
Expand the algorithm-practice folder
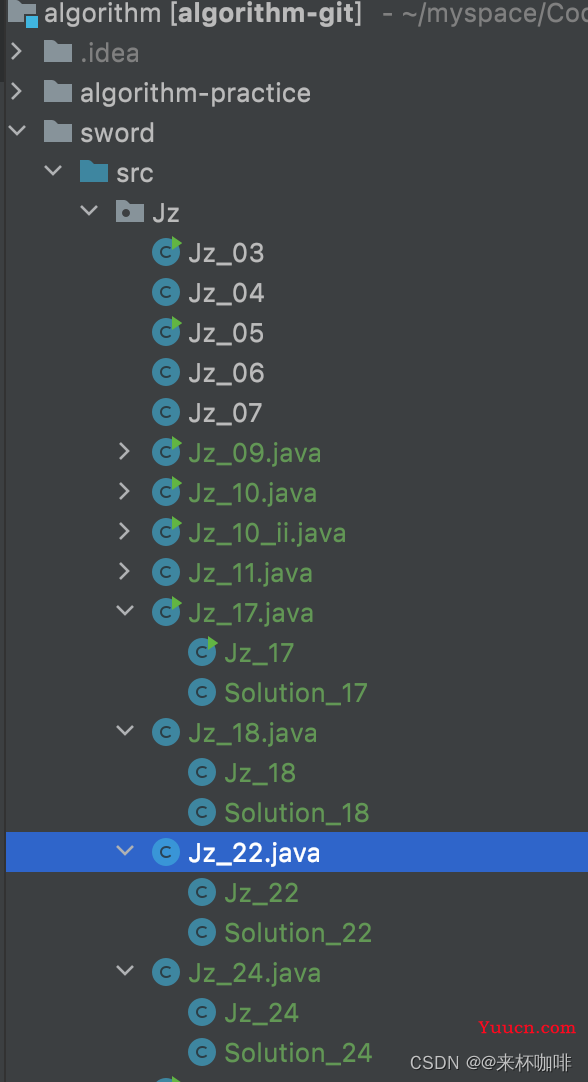click(x=17, y=92)
